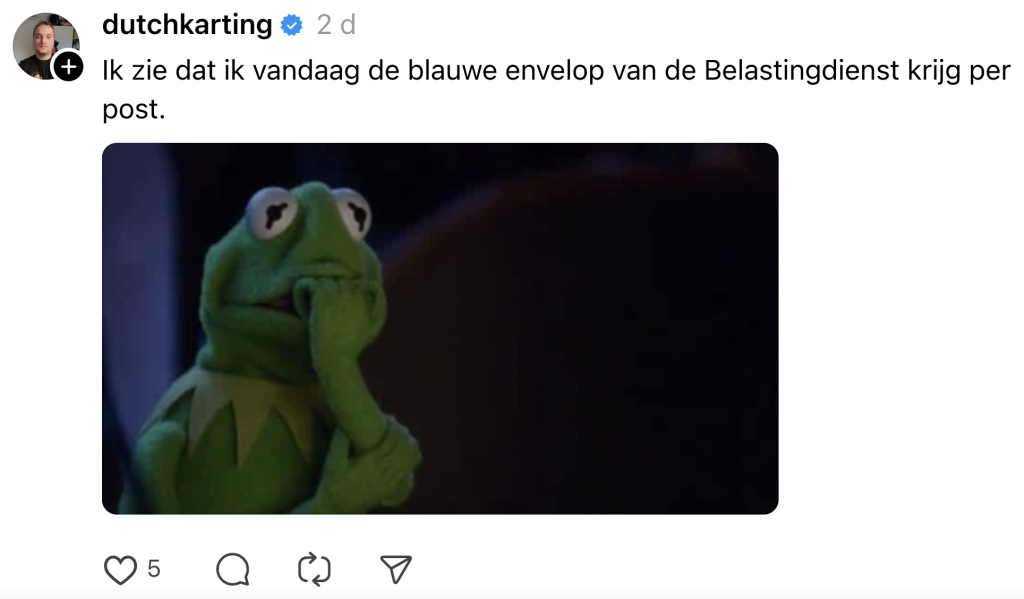Open the dutchkarting username link
Image resolution: width=1024 pixels, height=599 pixels.
187,25
